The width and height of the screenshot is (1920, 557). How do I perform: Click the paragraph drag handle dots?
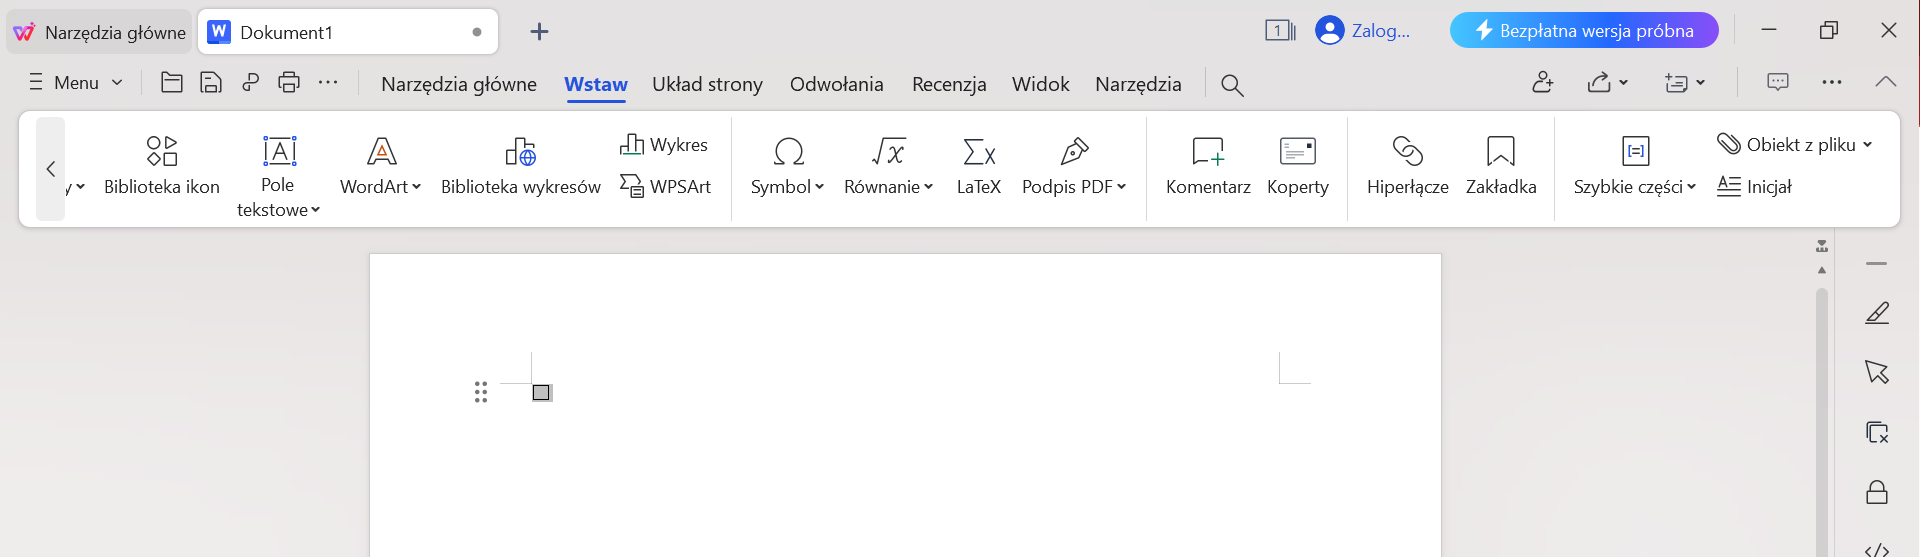point(481,392)
